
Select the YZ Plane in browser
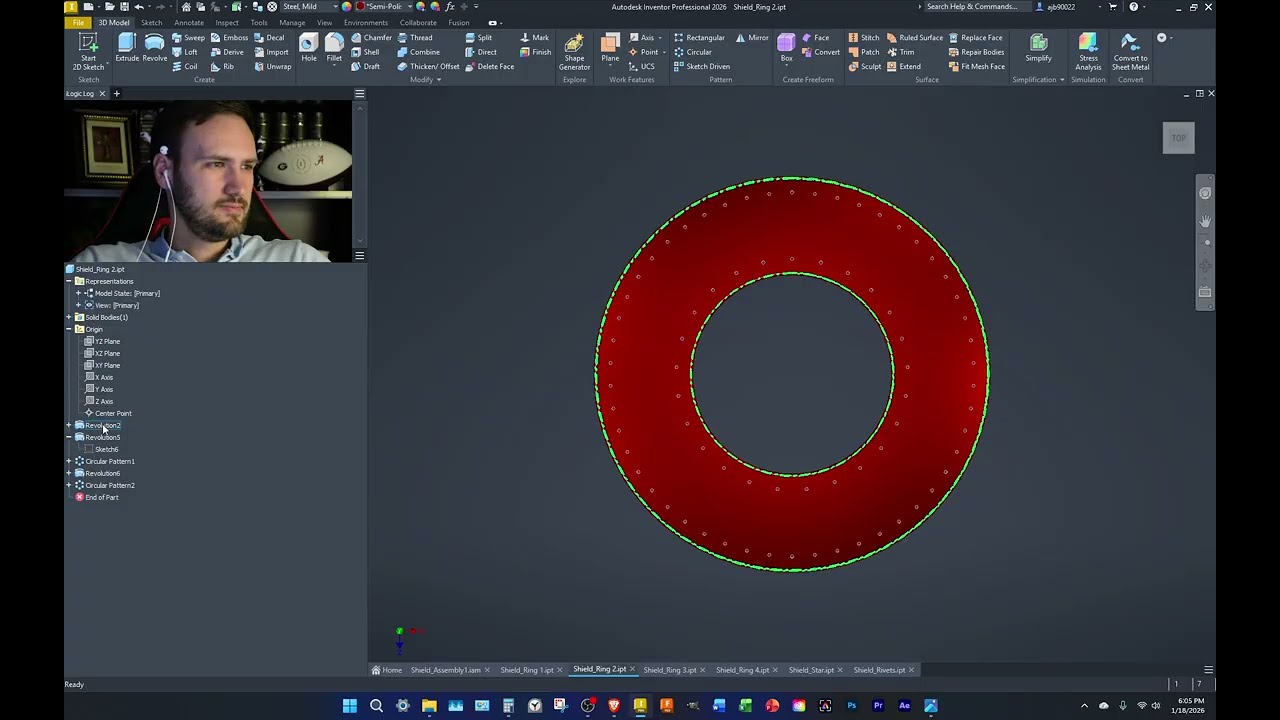pyautogui.click(x=102, y=341)
